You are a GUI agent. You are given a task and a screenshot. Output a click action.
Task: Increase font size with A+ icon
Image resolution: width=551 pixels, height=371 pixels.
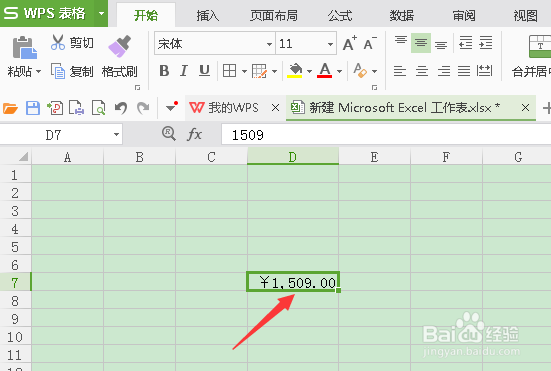[x=350, y=44]
